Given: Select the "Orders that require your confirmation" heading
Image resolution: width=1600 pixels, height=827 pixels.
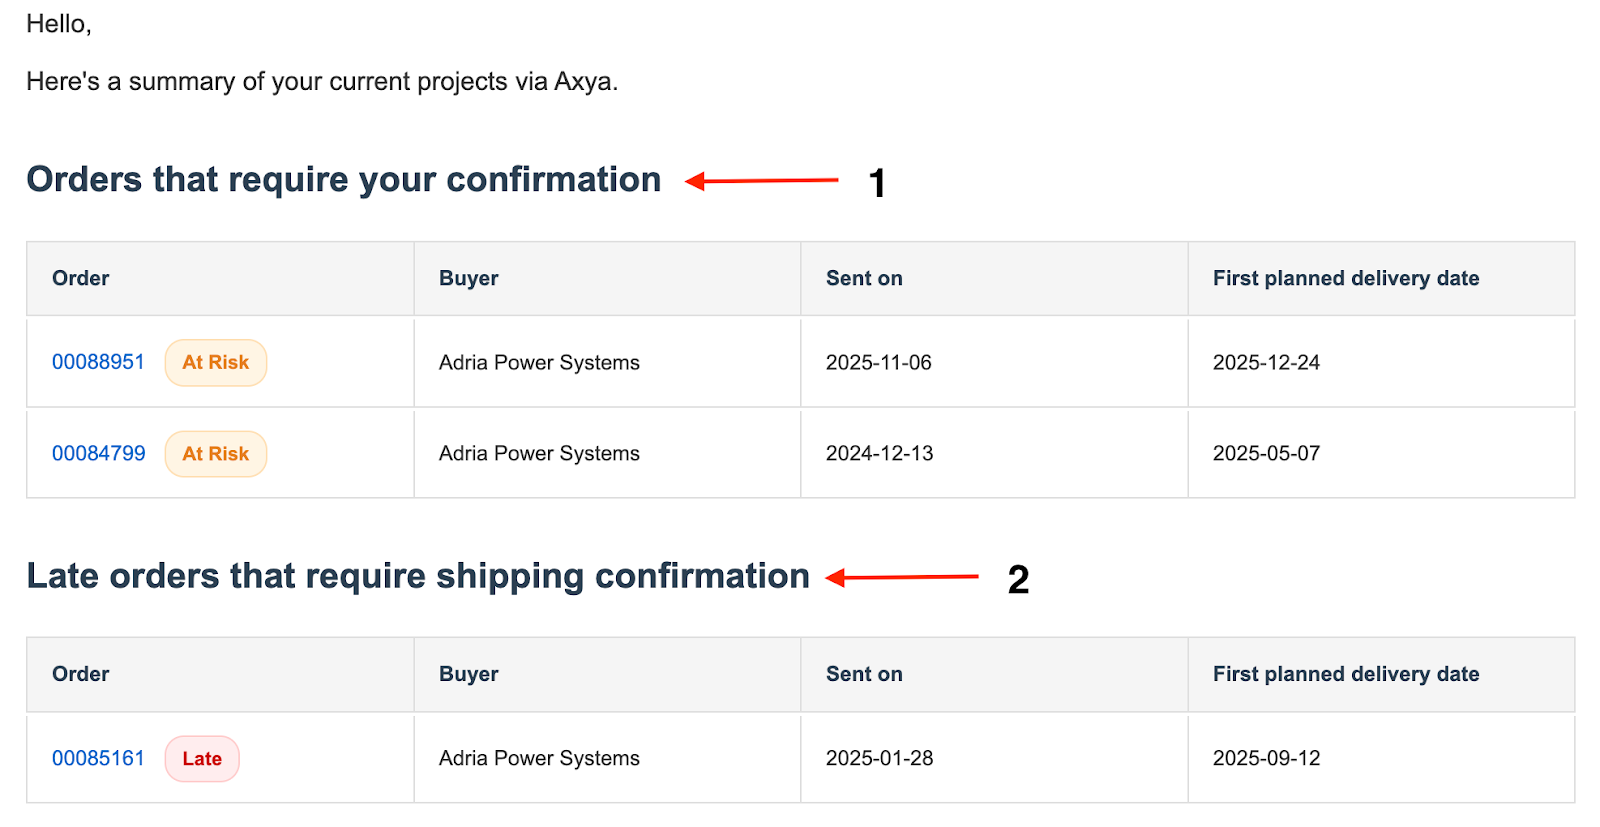Looking at the screenshot, I should click(x=343, y=180).
